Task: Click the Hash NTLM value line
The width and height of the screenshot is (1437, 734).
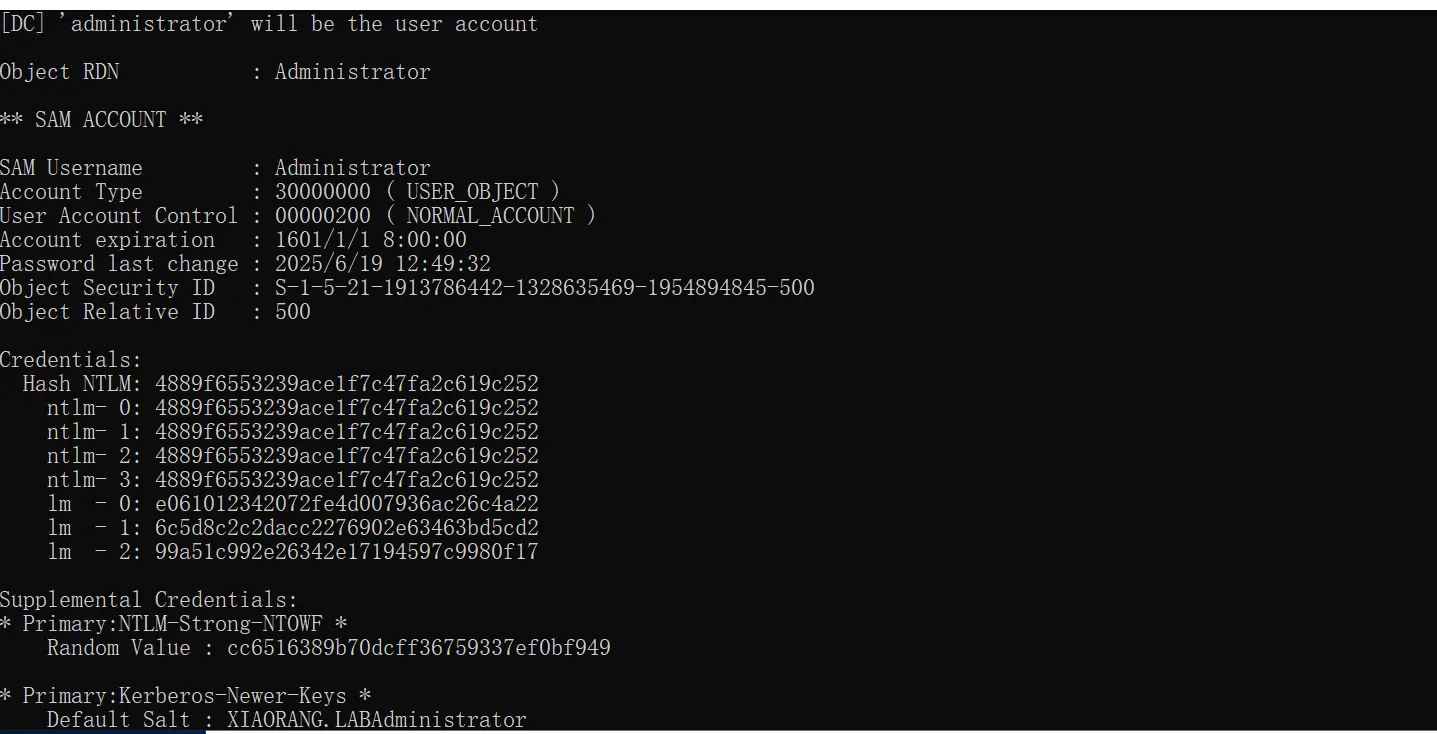Action: tap(346, 384)
